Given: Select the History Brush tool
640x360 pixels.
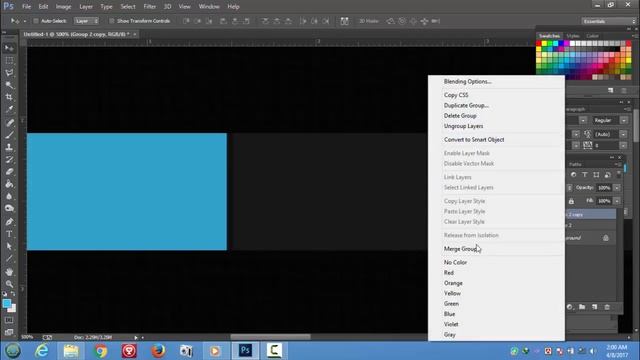Looking at the screenshot, I should pyautogui.click(x=9, y=160).
